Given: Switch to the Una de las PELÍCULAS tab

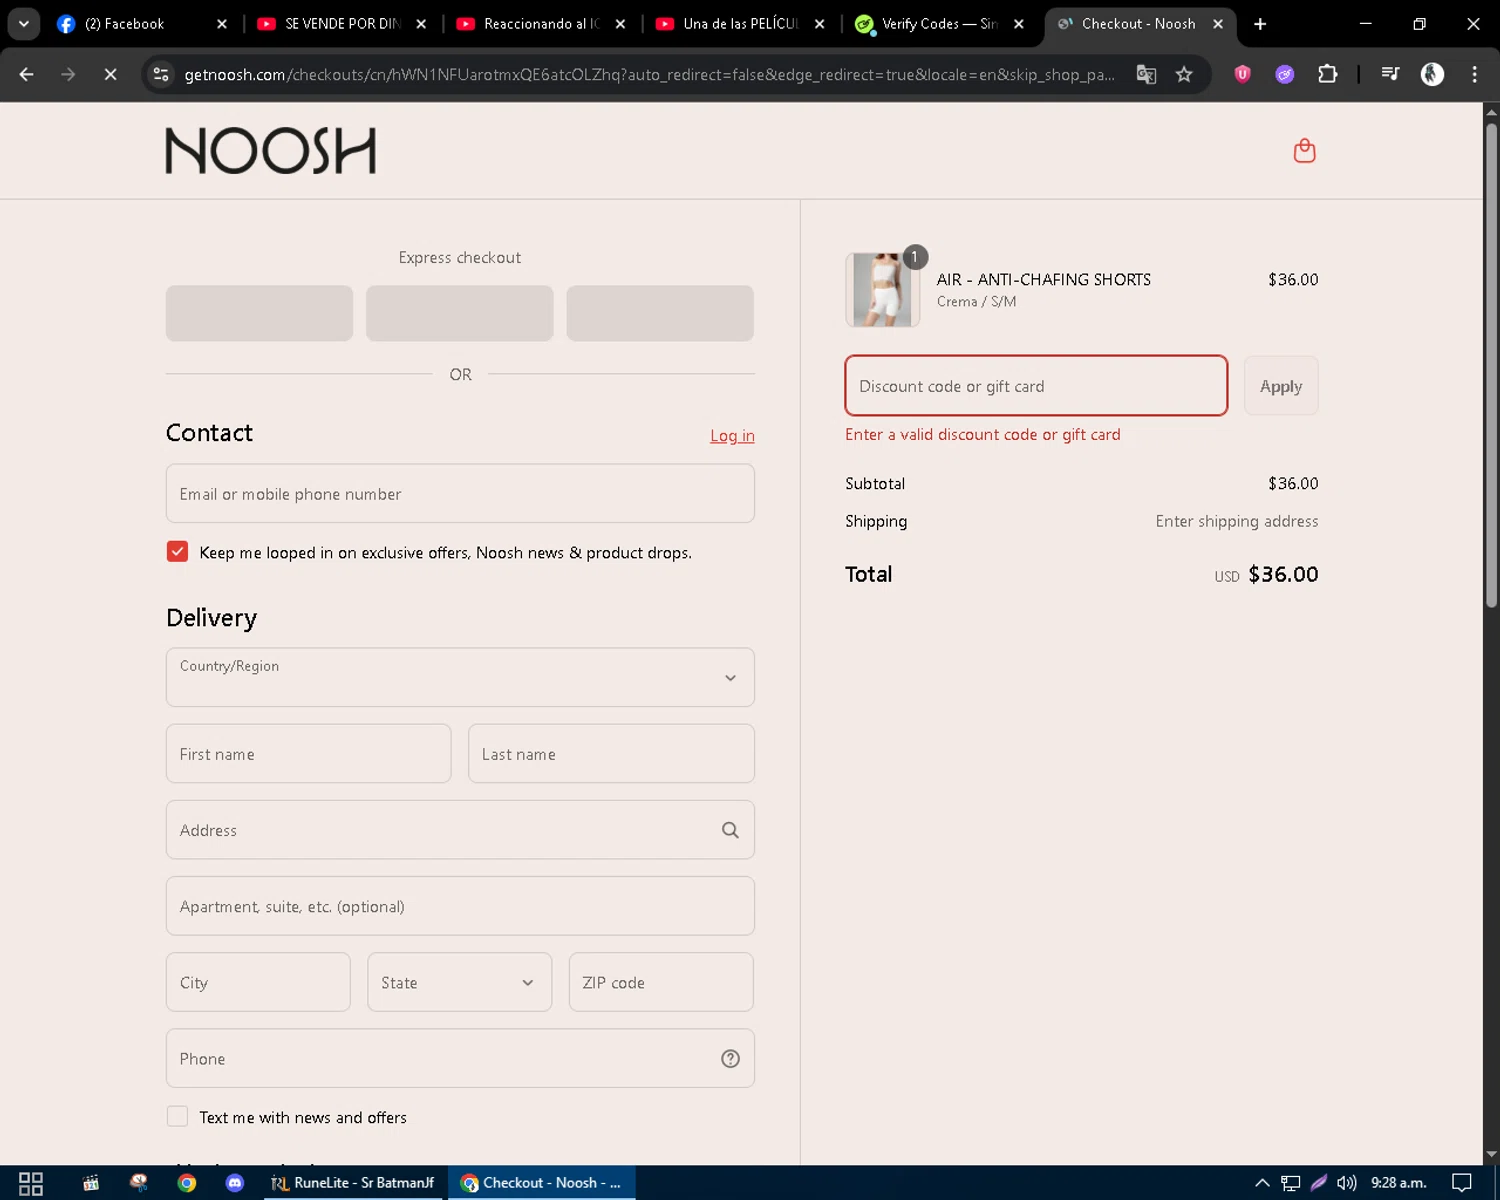Looking at the screenshot, I should [740, 24].
